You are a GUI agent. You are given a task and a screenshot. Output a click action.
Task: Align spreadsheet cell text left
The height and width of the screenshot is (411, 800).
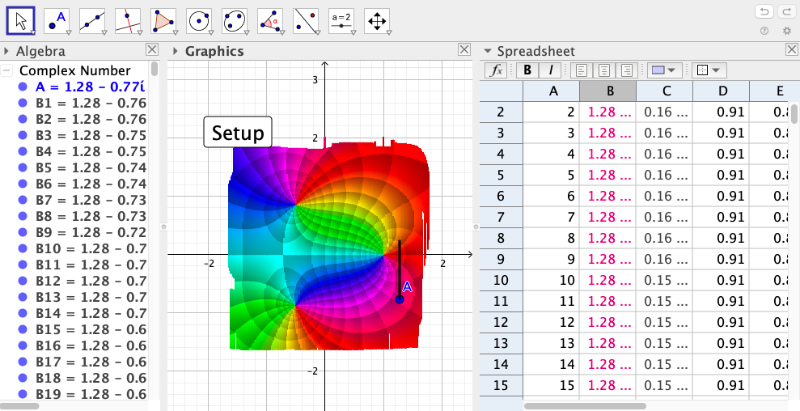581,70
